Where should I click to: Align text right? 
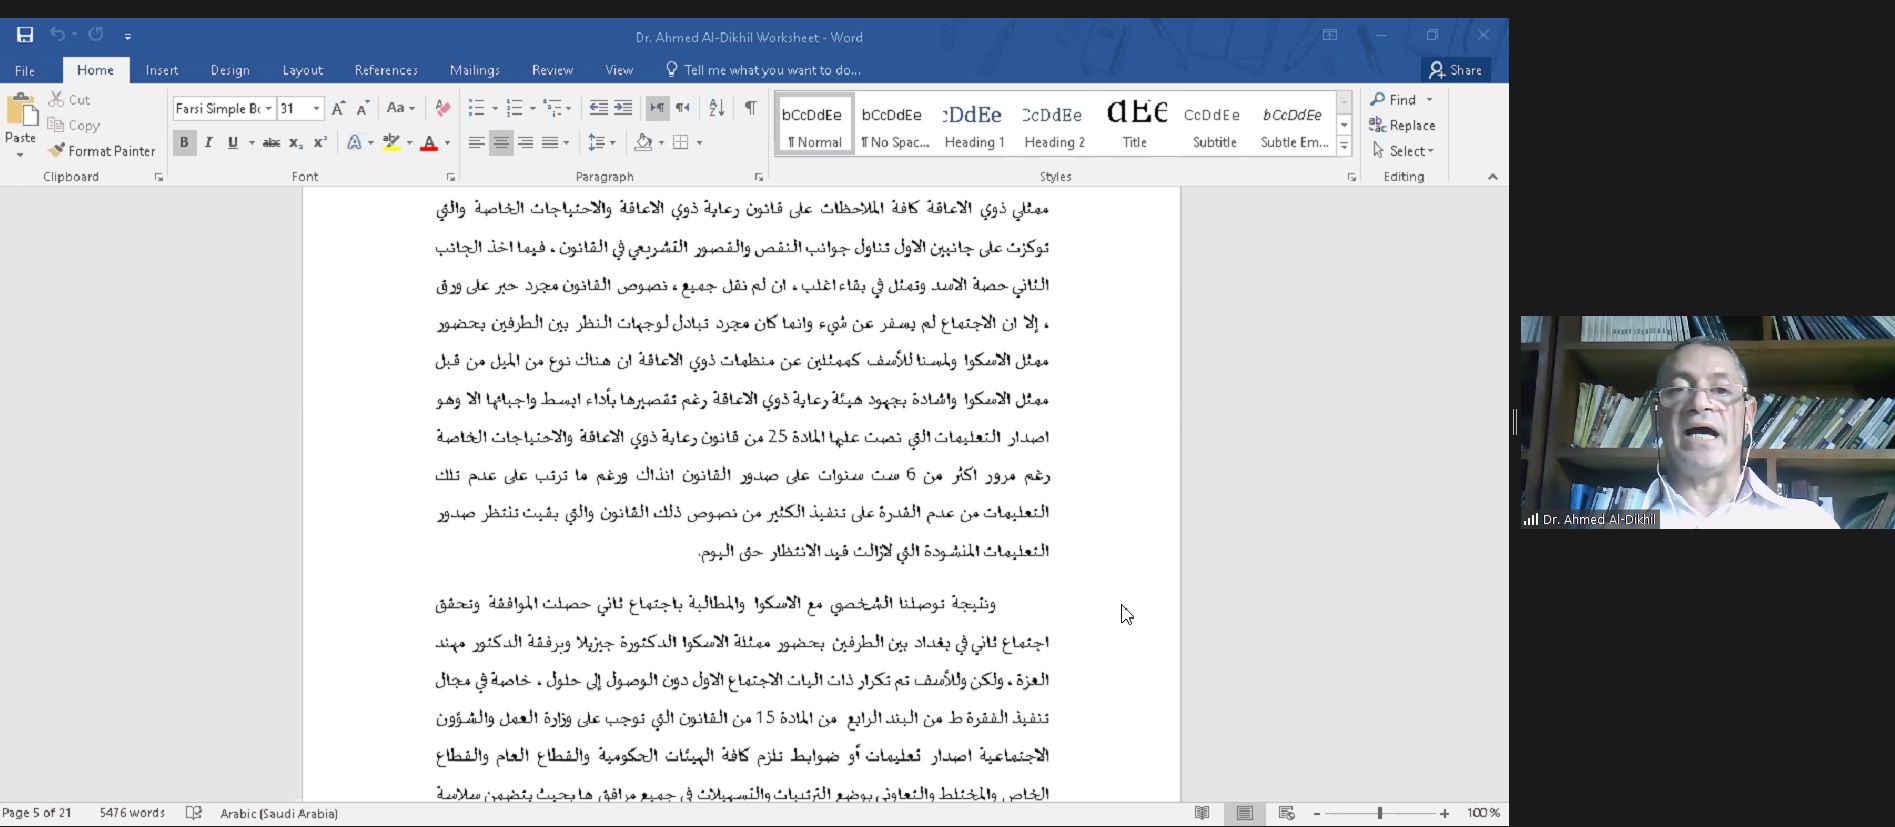pos(525,143)
